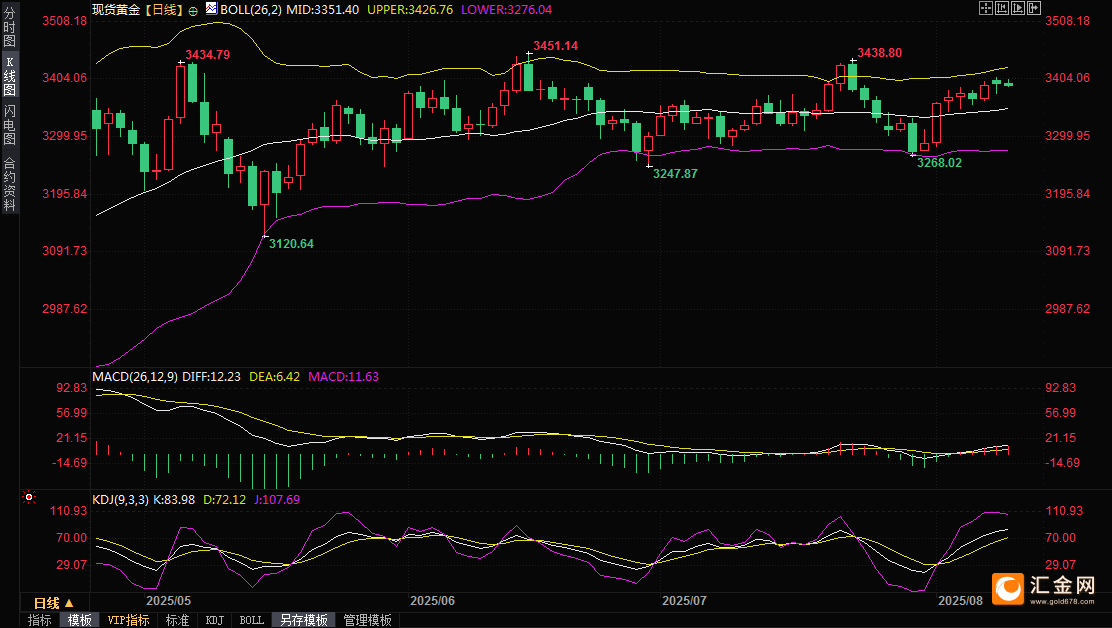Click the 另存模板 button
This screenshot has height=628, width=1112.
(x=304, y=620)
